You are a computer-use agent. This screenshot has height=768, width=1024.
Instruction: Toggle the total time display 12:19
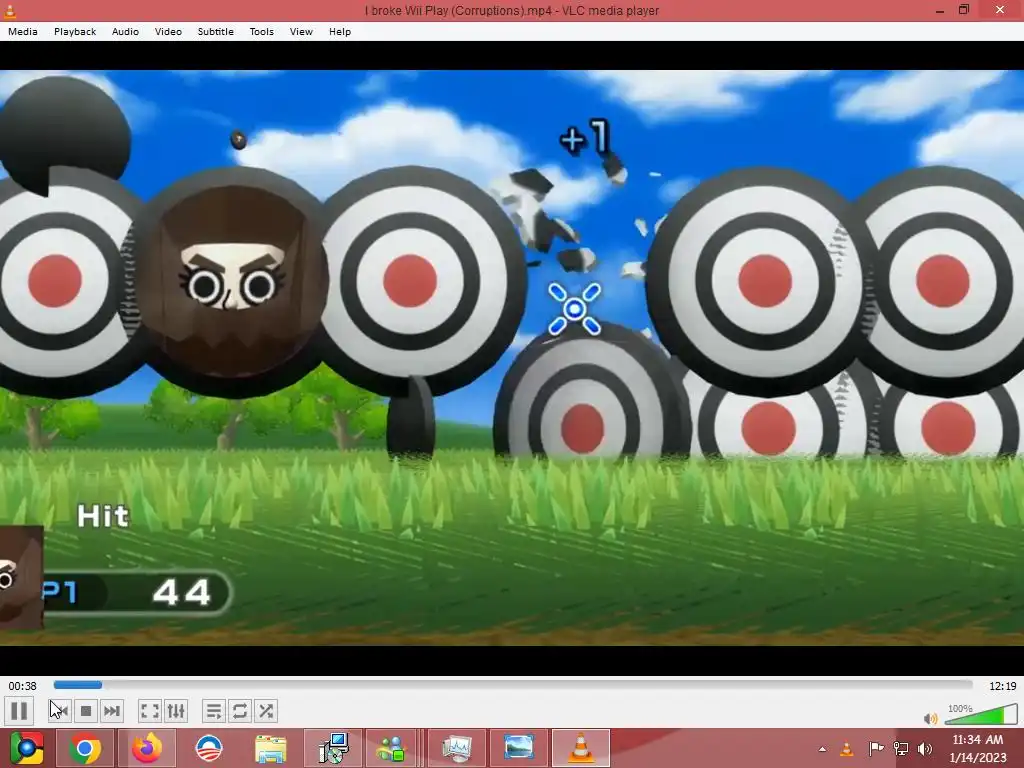[1002, 686]
